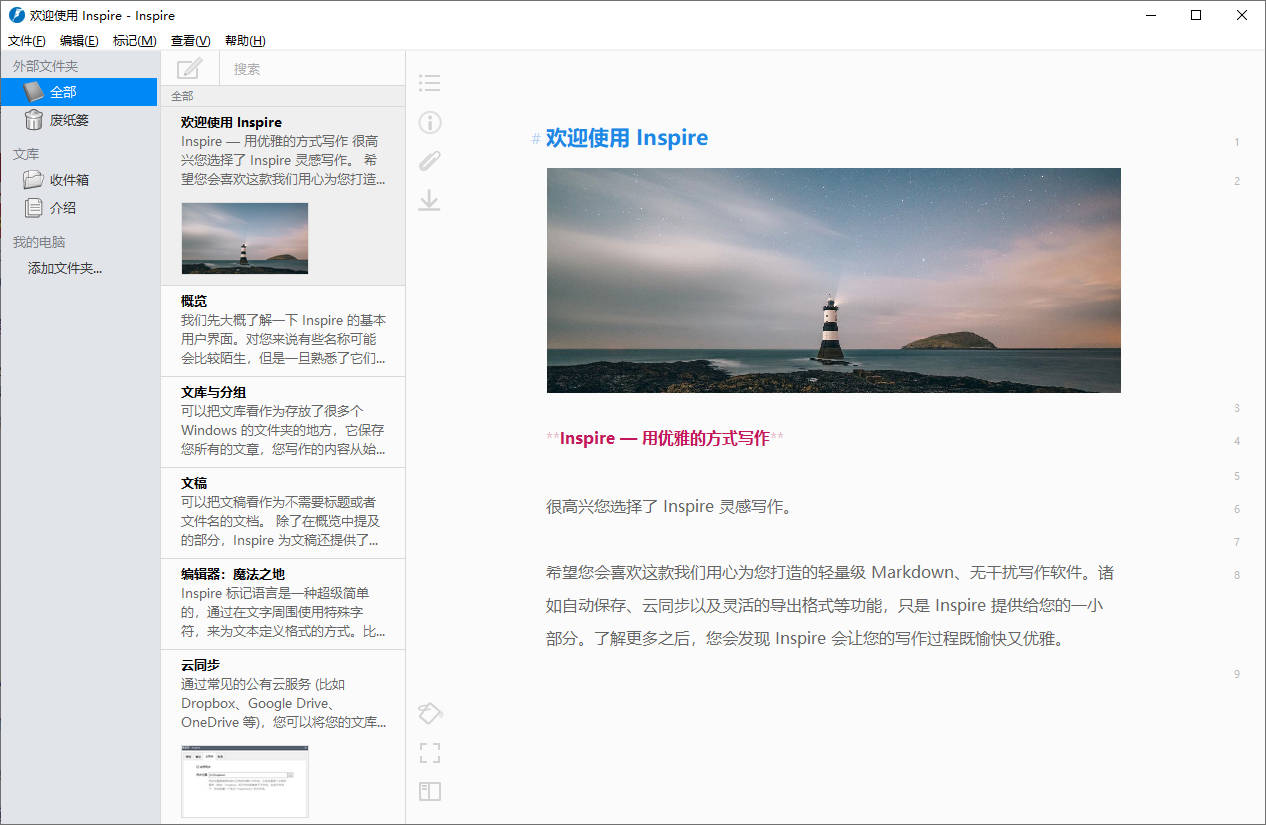Select the 编辑器：魔法之地 sheet
Viewport: 1266px width, 825px height.
pyautogui.click(x=283, y=604)
